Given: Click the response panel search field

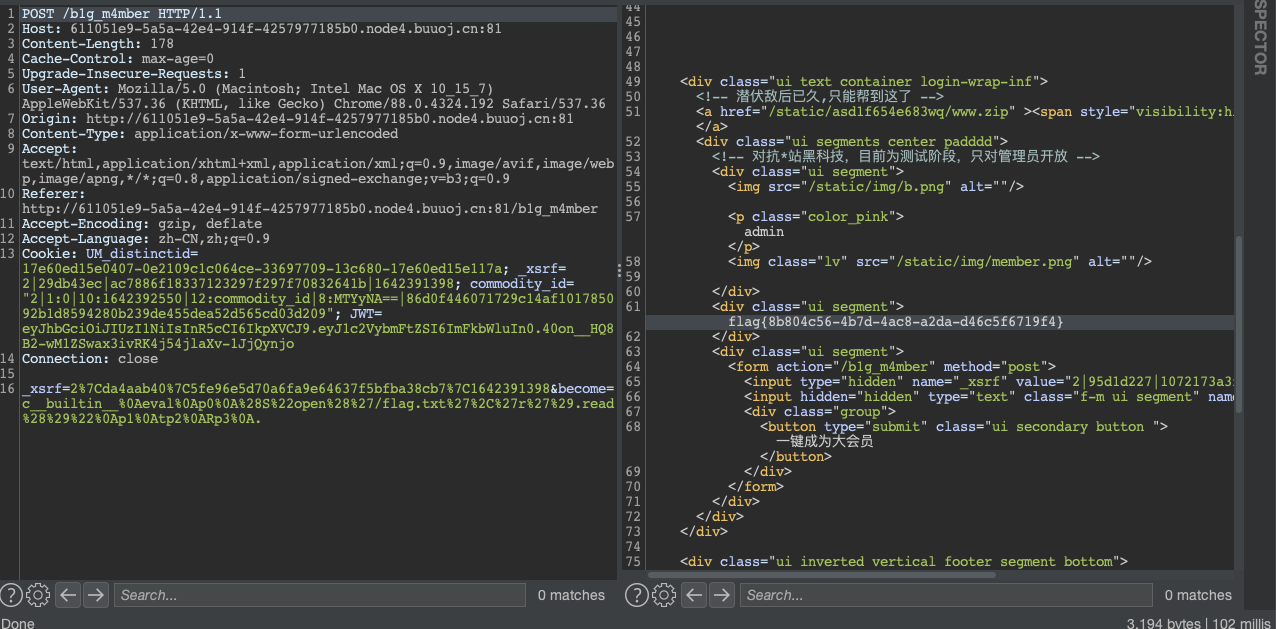Looking at the screenshot, I should pyautogui.click(x=945, y=595).
